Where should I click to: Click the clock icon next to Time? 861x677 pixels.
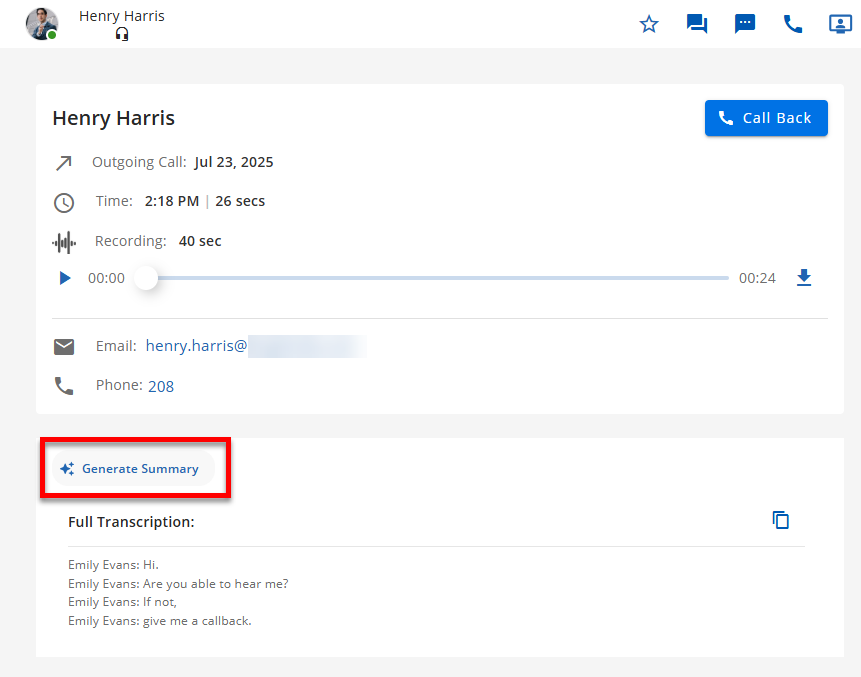[x=64, y=203]
